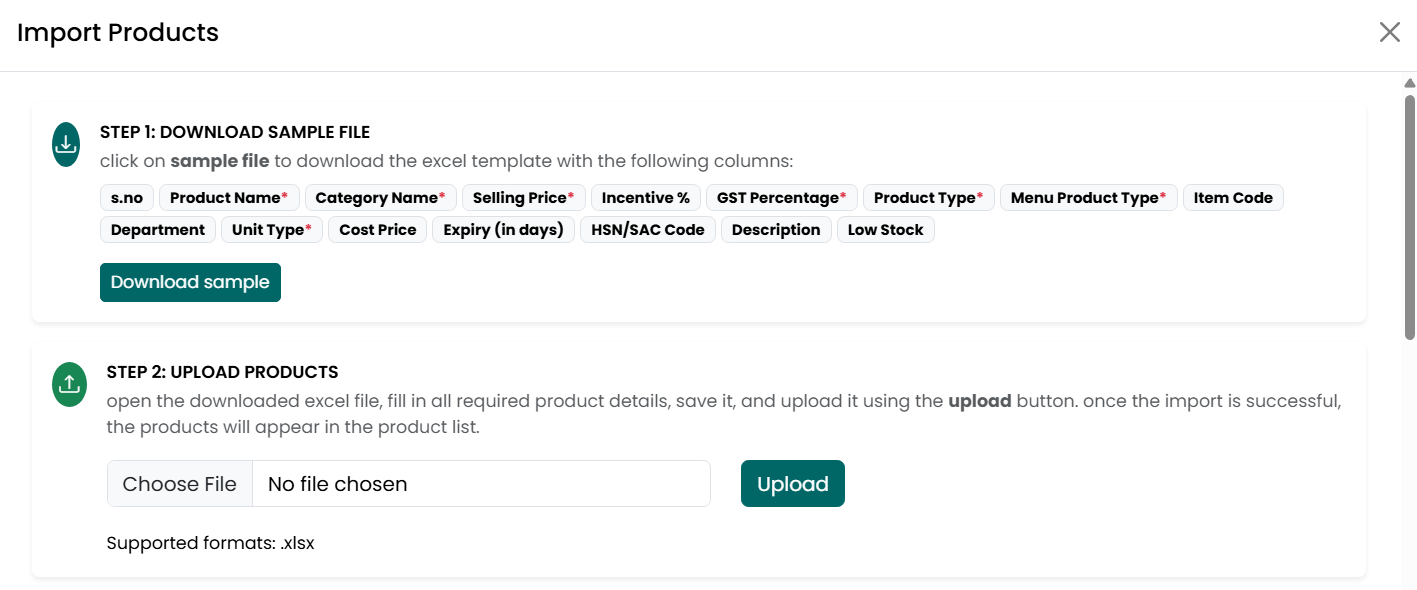1417x590 pixels.
Task: Click the scrollbar up arrow
Action: coord(1410,83)
